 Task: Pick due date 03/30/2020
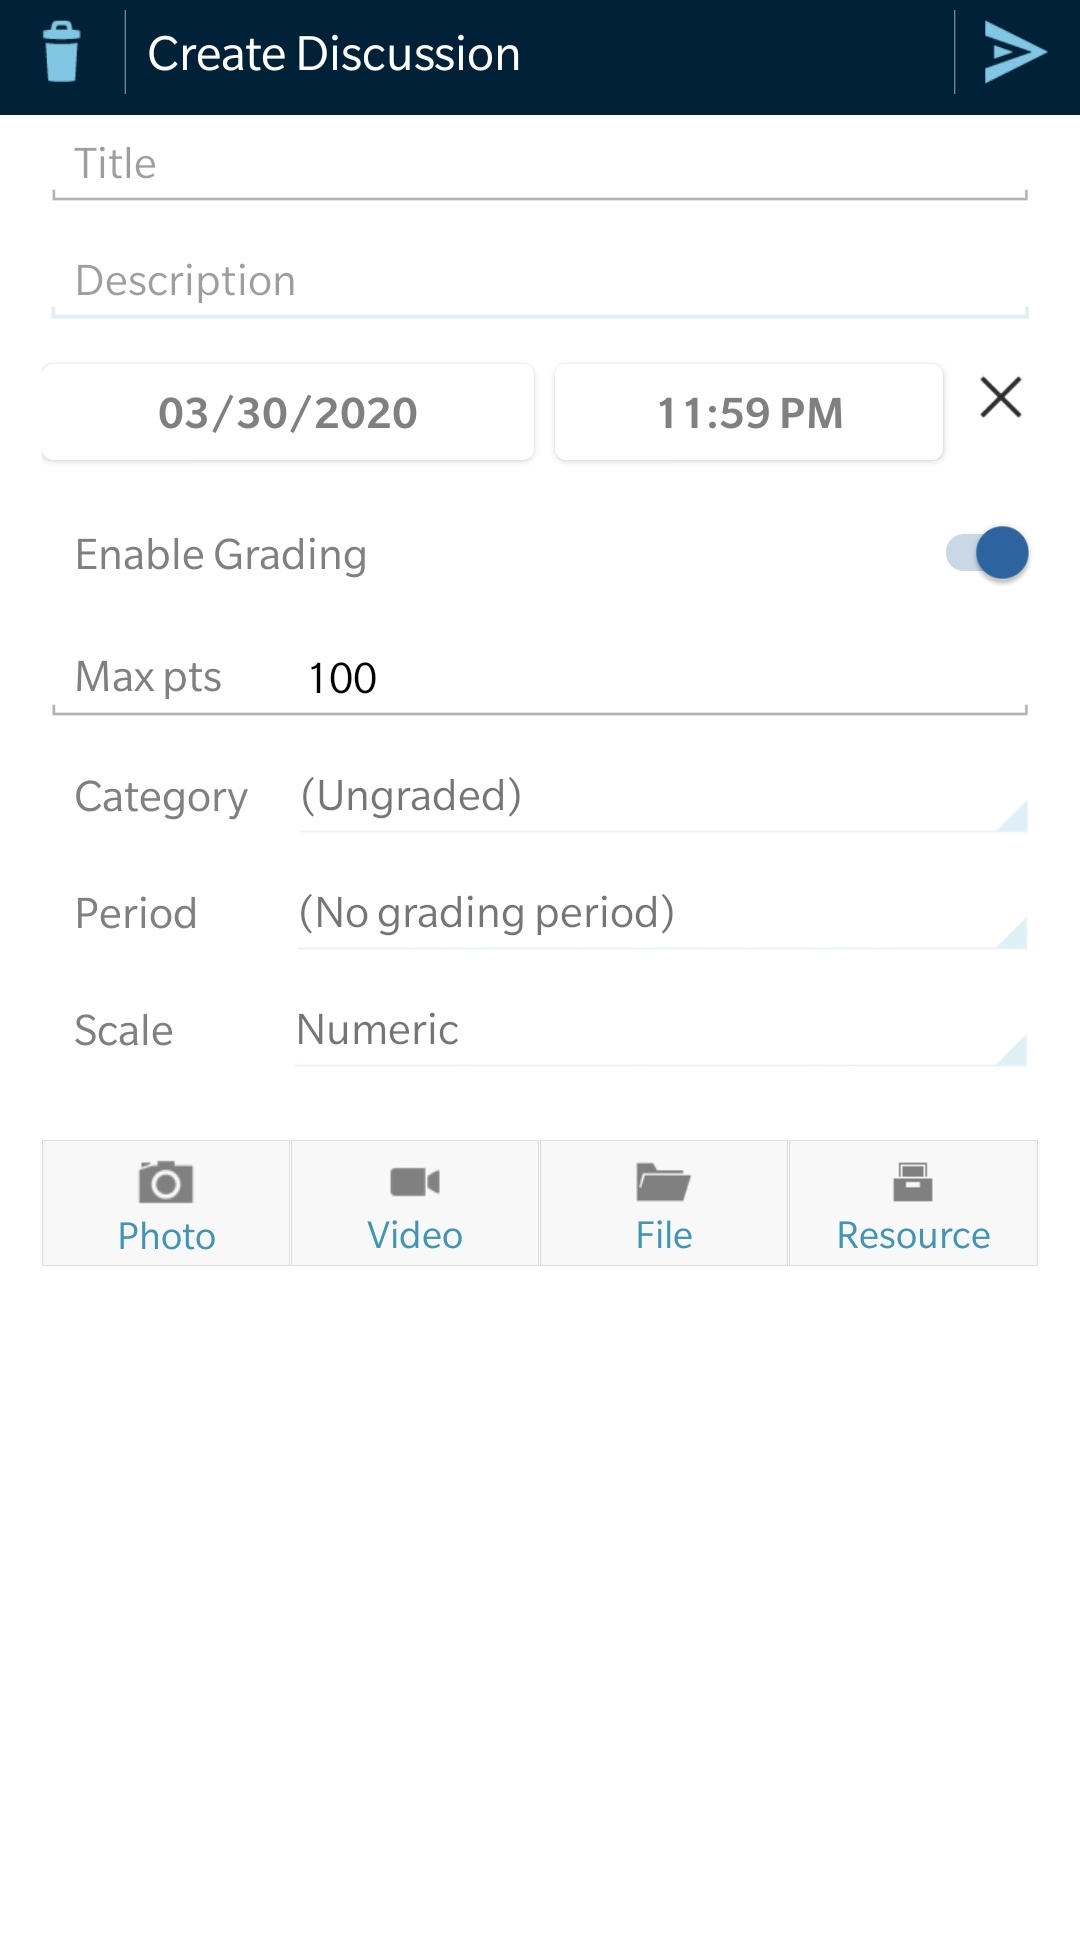[288, 413]
